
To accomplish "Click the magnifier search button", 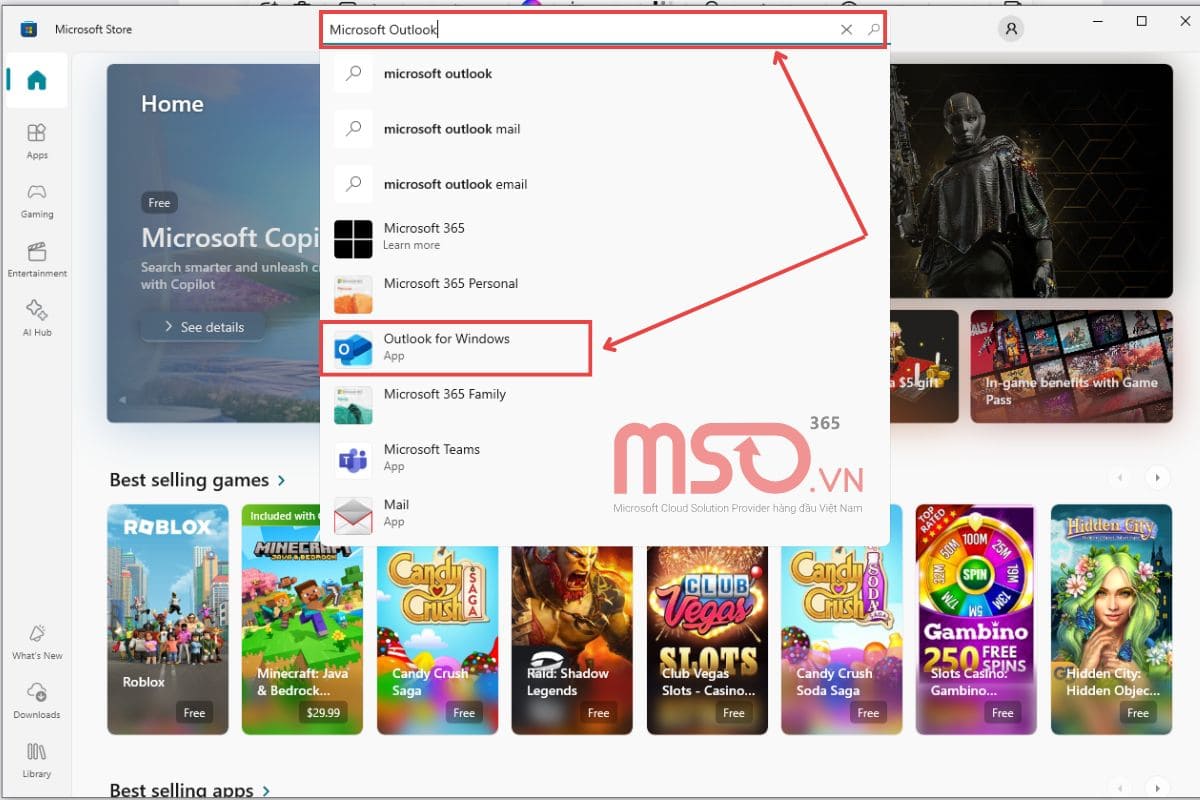I will point(873,30).
